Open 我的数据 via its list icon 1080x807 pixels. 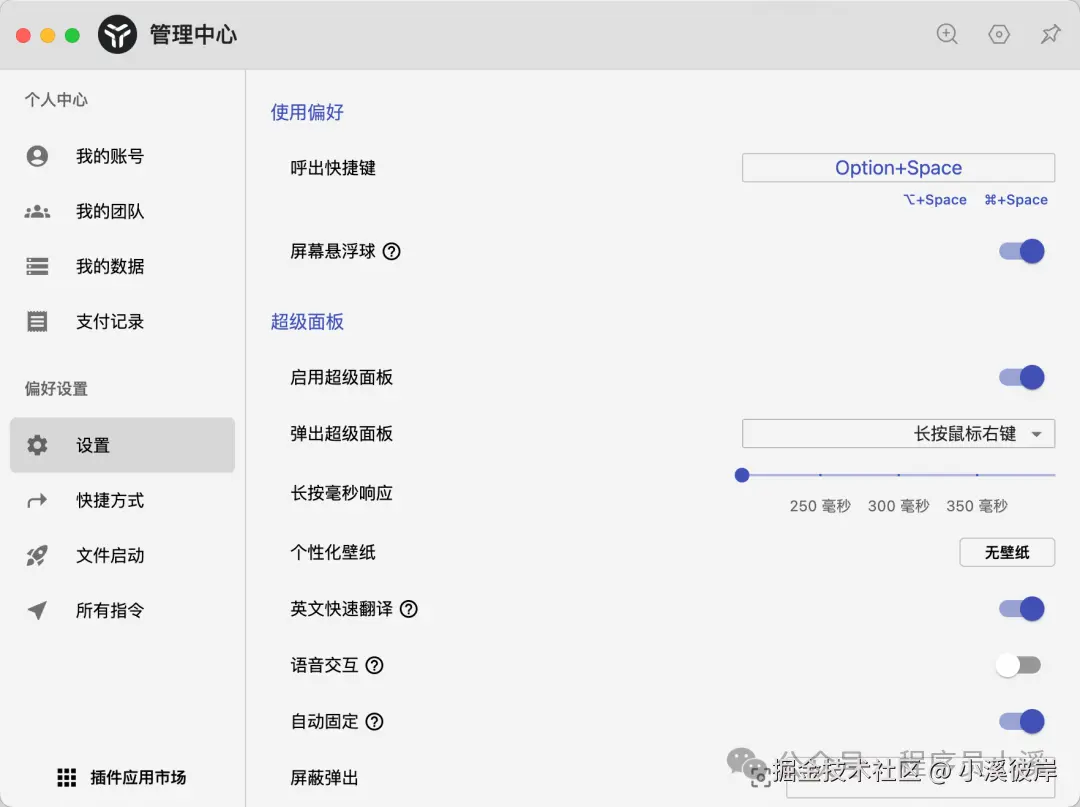[x=36, y=266]
